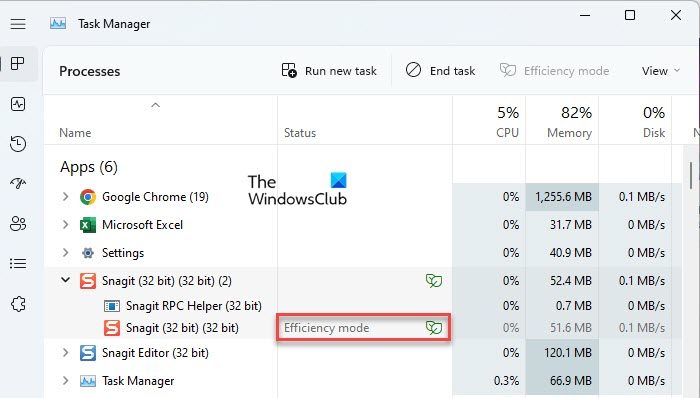
Task: Click the Snagit (32 bit) (2) group icon
Action: pyautogui.click(x=88, y=281)
